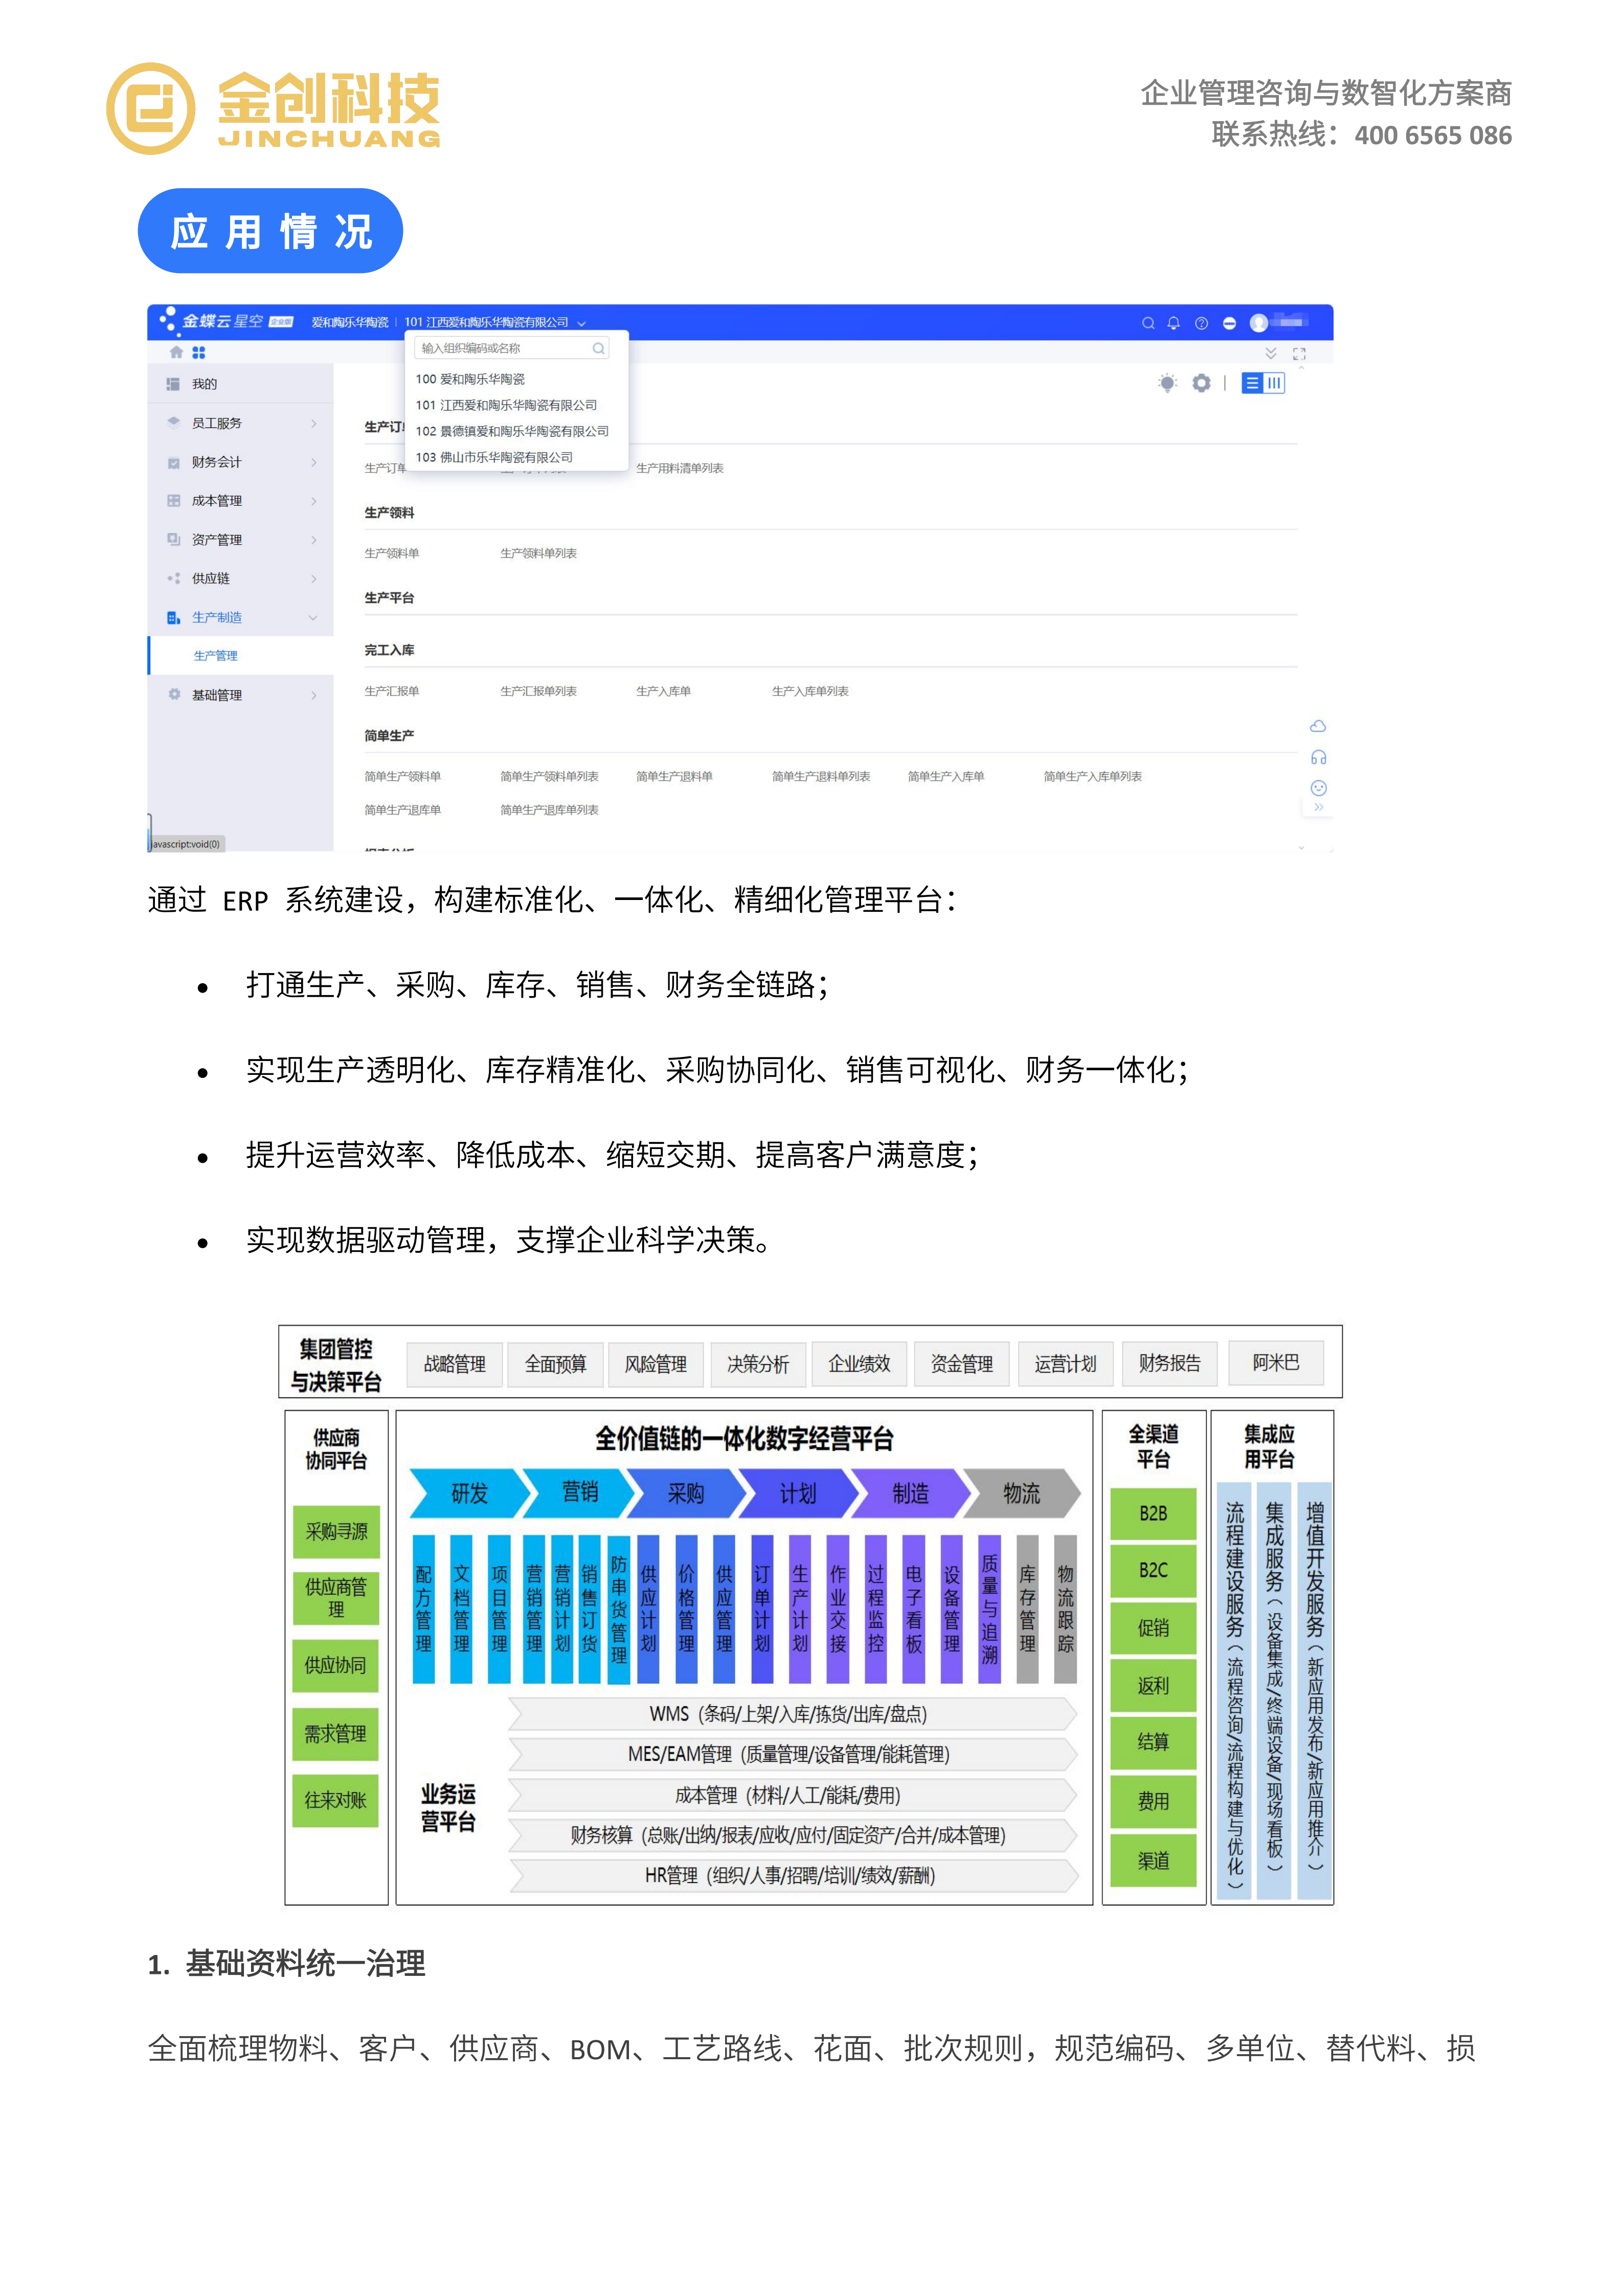
Task: Click the 输入组织编码或名称 search field
Action: click(x=511, y=348)
